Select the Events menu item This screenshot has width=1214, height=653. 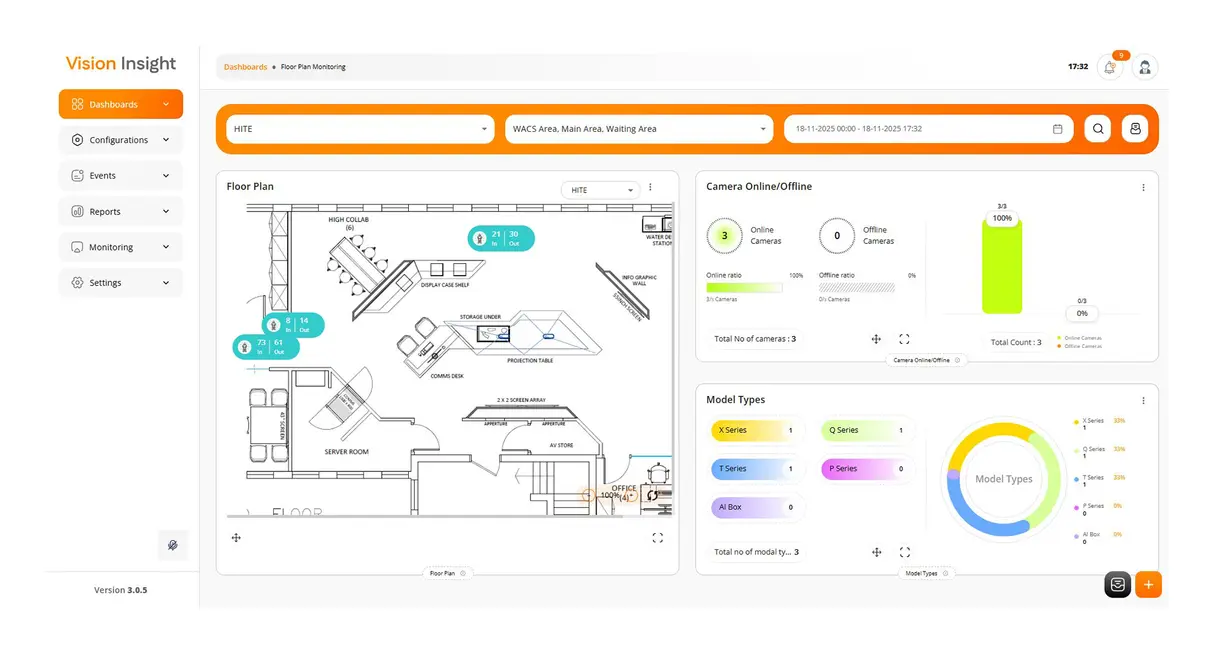click(121, 175)
